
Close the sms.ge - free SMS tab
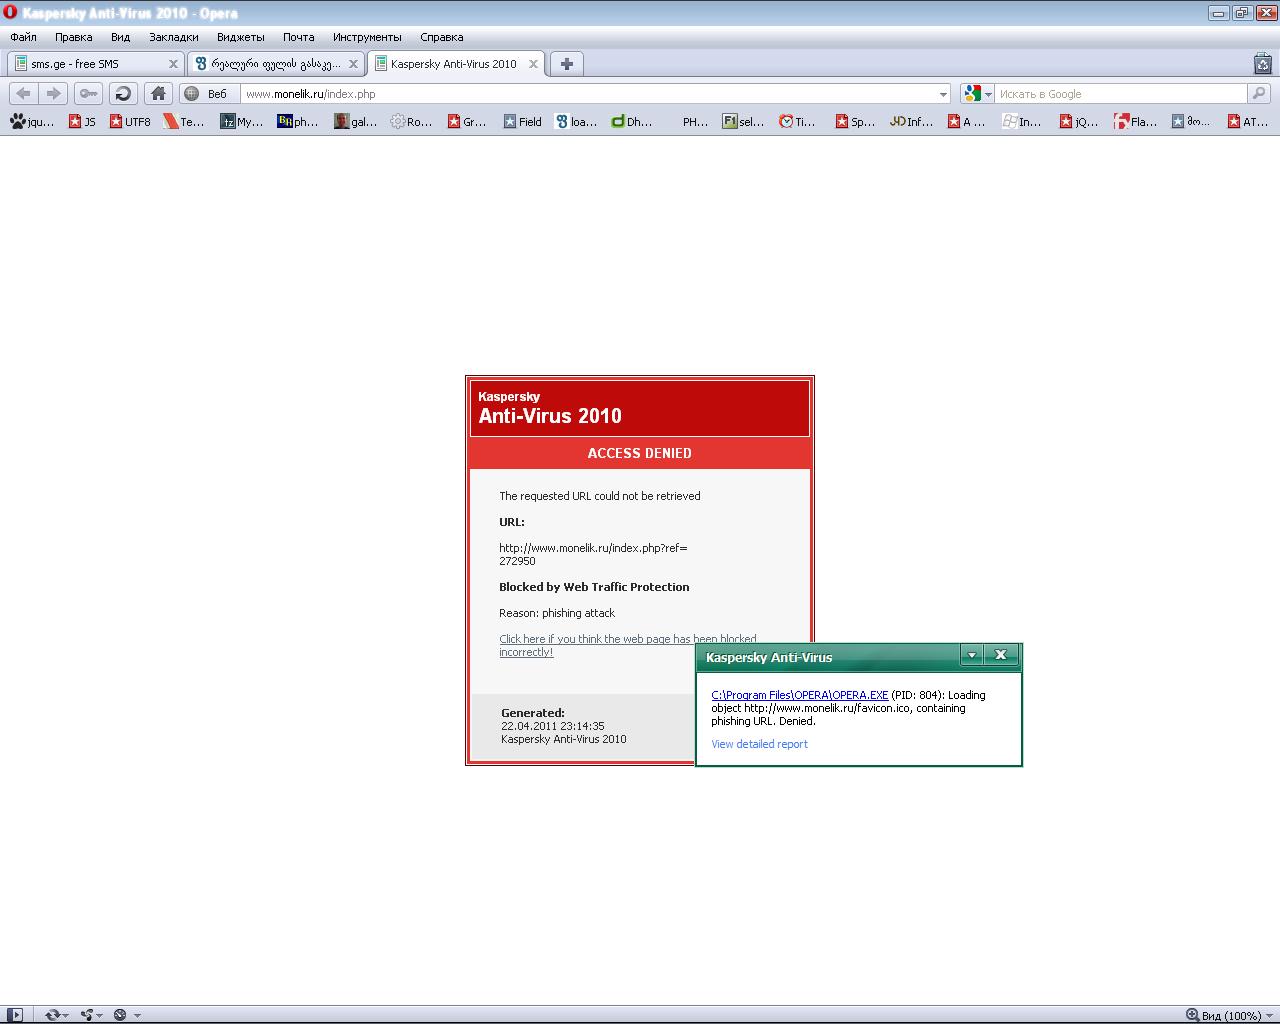173,64
